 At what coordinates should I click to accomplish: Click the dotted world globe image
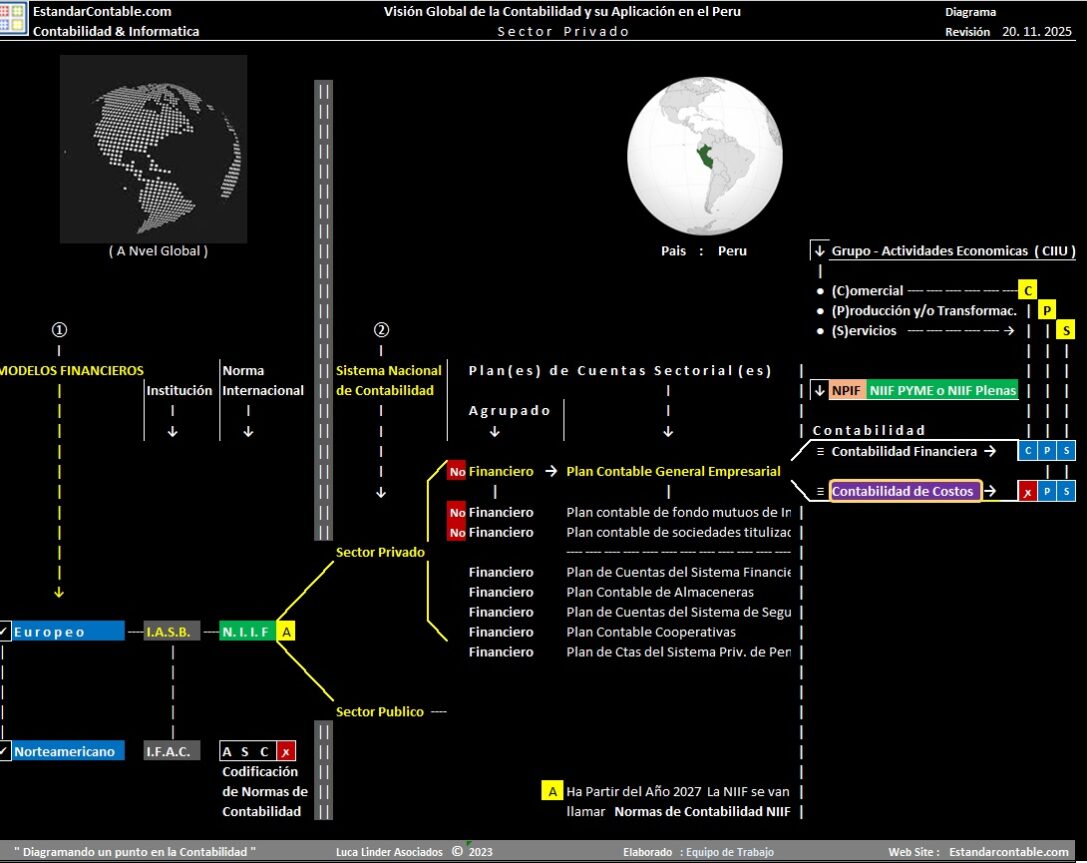[x=153, y=149]
